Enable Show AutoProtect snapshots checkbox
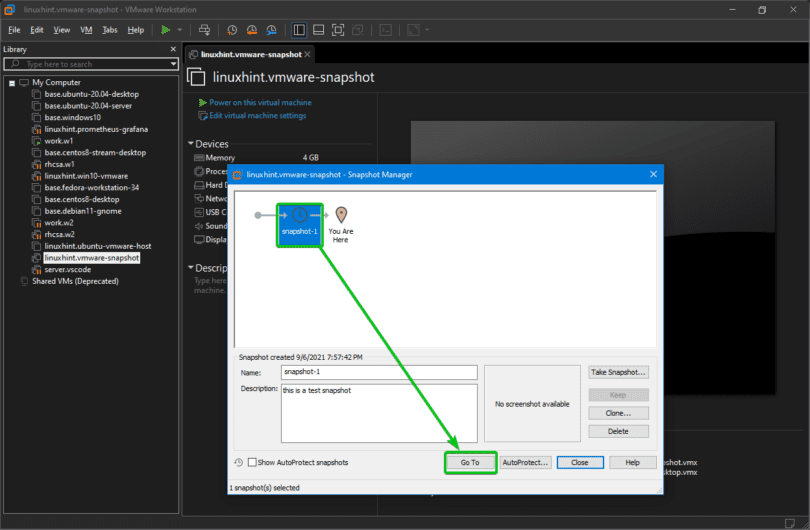This screenshot has height=530, width=810. [x=252, y=462]
